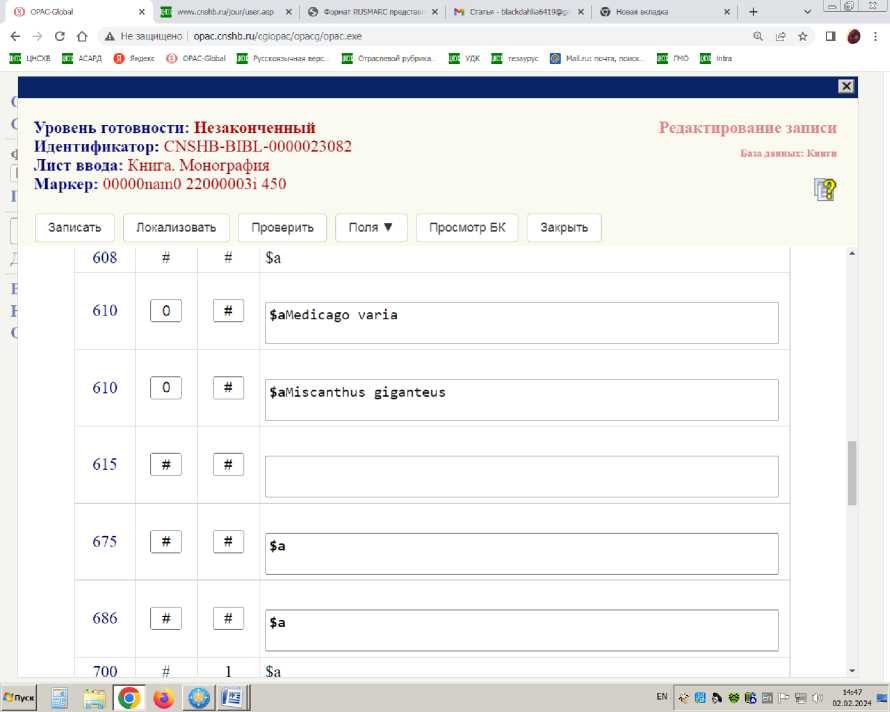
Task: Edit first indicator of Medicago varia row
Action: (166, 311)
